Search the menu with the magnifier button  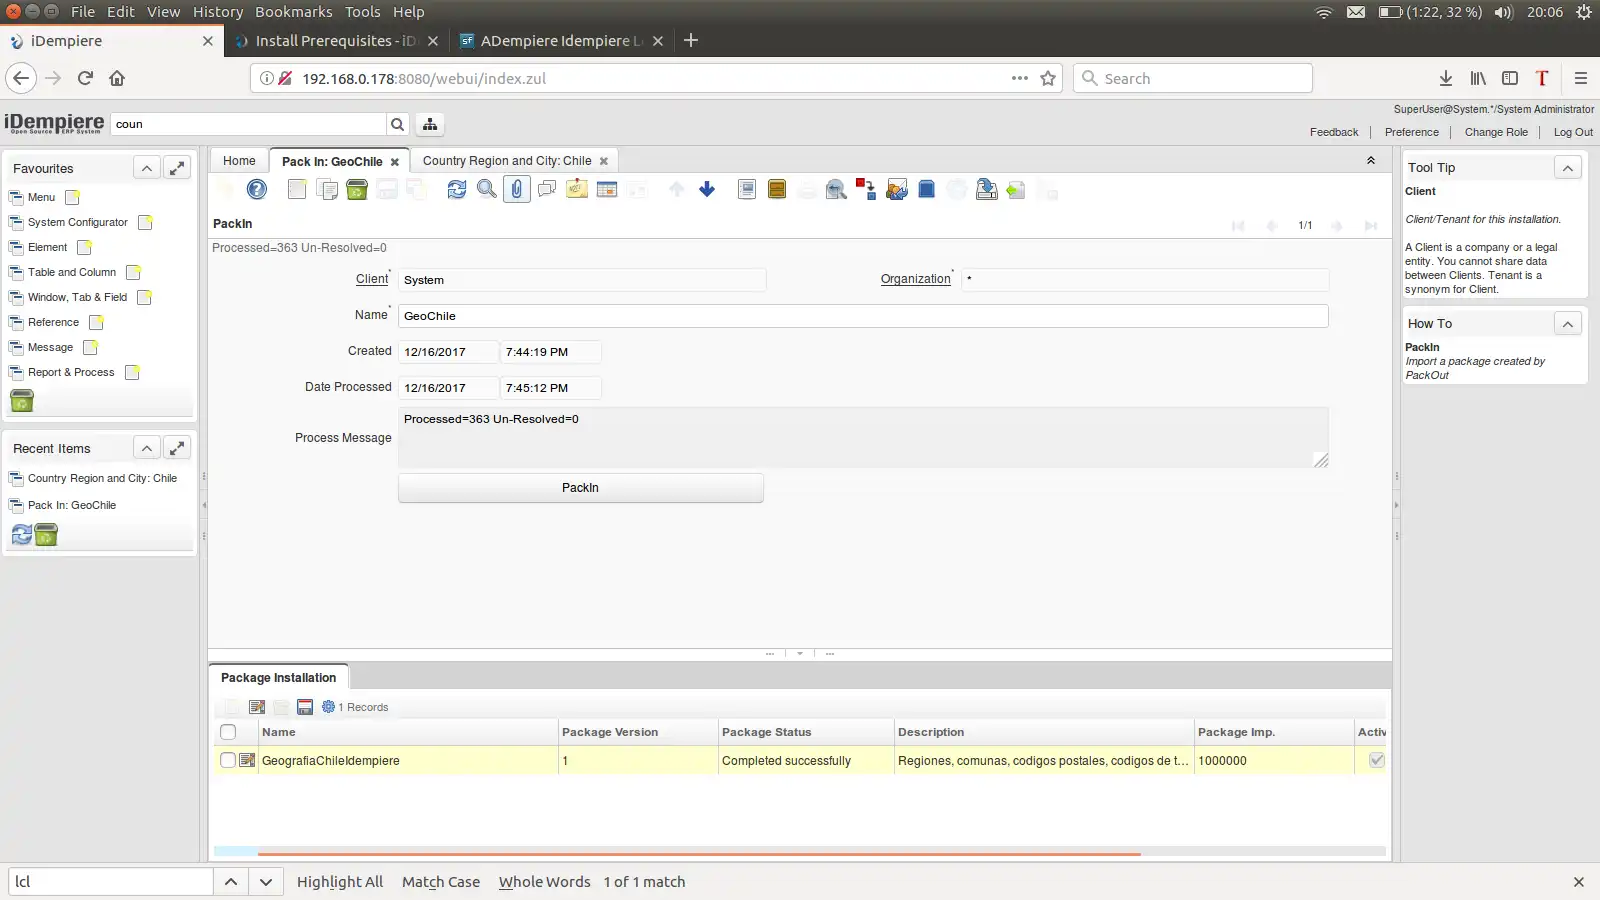coord(398,124)
